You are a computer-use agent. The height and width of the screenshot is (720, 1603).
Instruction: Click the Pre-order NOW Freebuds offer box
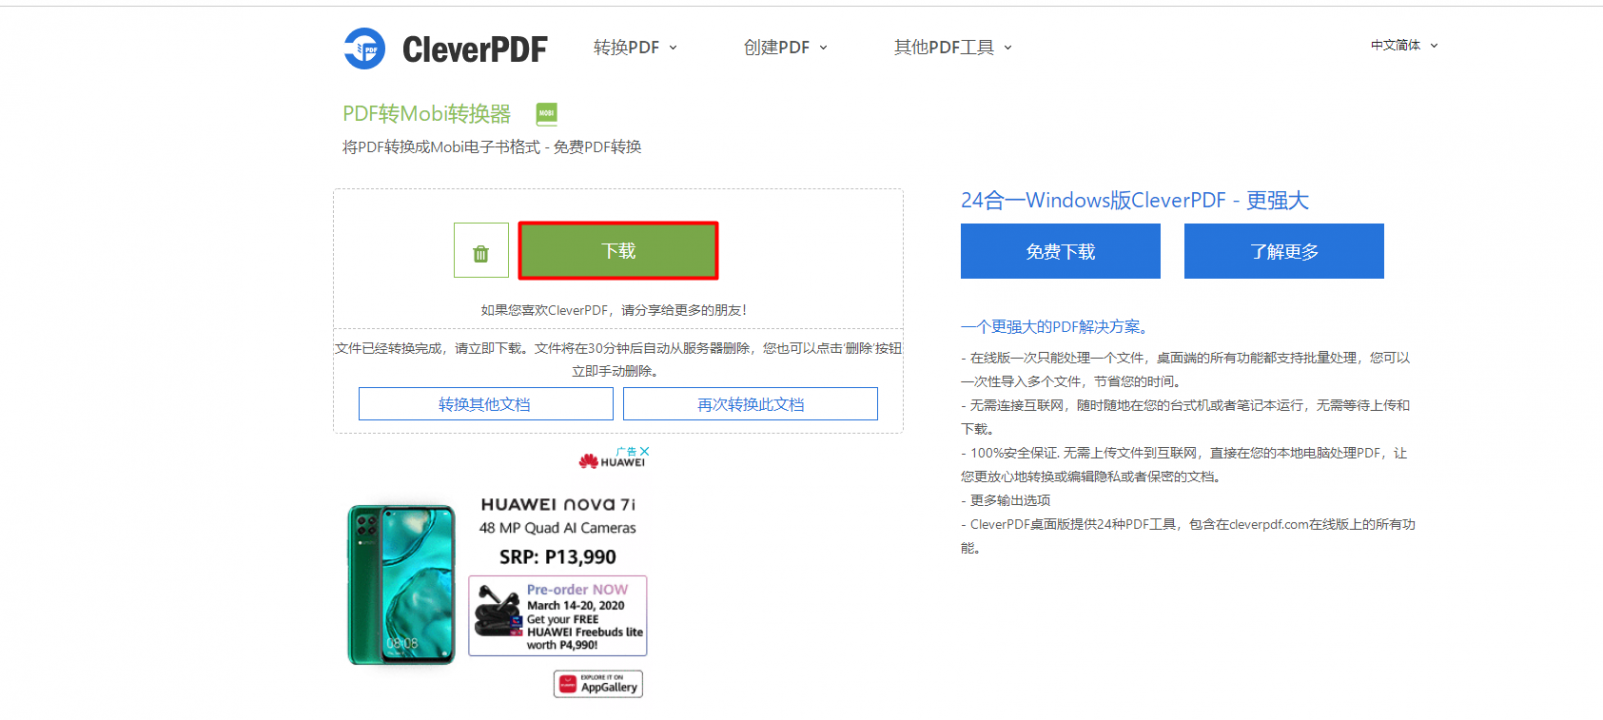coord(558,616)
